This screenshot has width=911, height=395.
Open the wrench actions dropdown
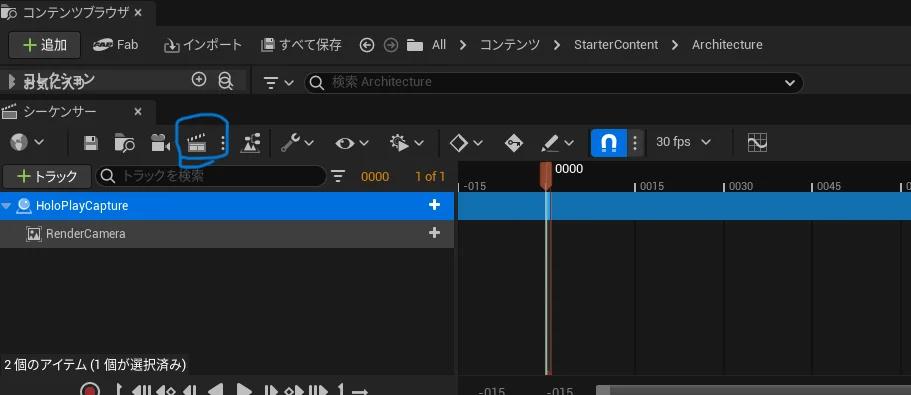[x=297, y=142]
